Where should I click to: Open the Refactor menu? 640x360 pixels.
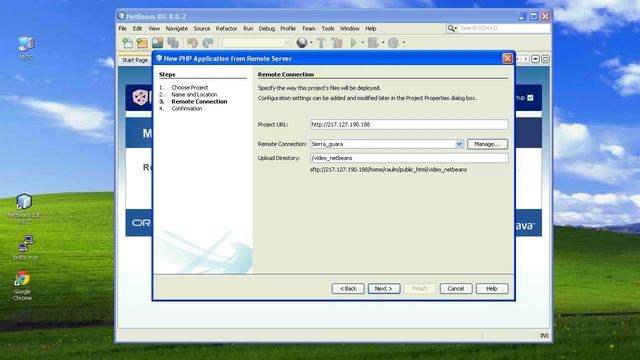pos(226,29)
